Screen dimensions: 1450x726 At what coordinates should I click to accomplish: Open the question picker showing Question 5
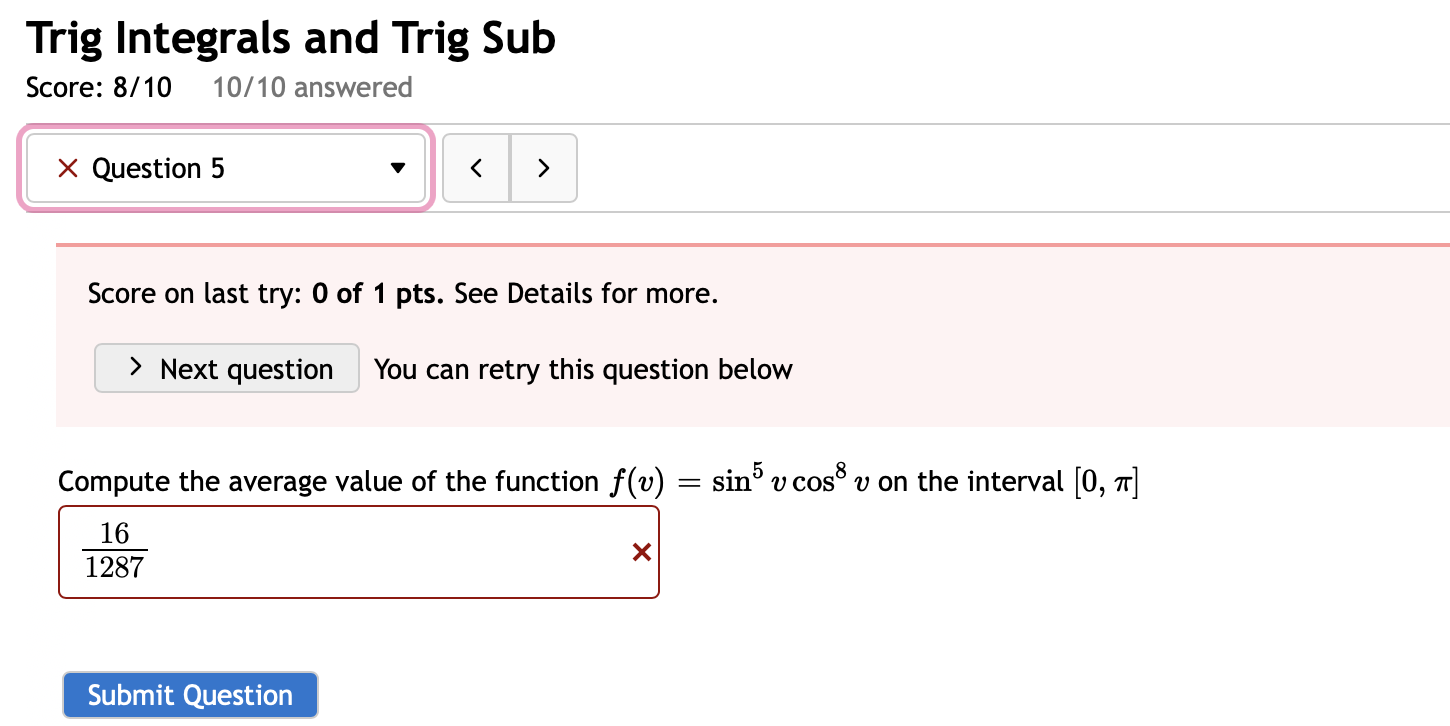click(225, 168)
